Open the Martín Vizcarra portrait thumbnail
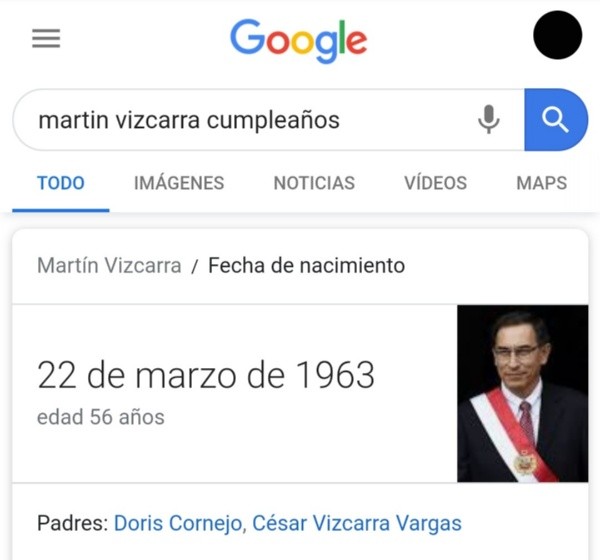 (x=523, y=393)
